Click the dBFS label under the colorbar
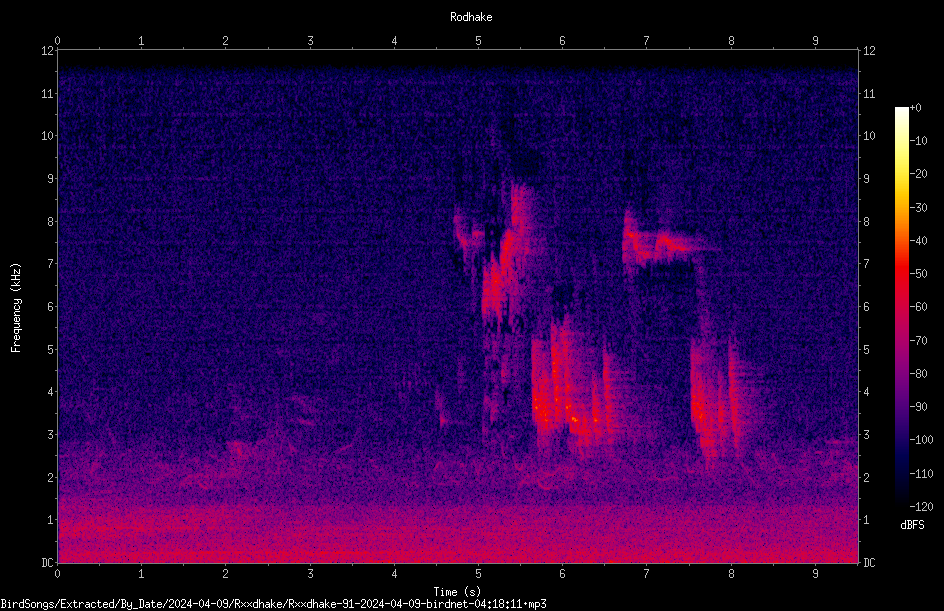 coord(912,525)
